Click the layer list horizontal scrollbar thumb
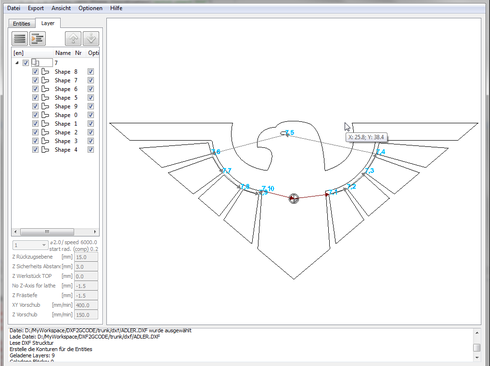 tap(47, 231)
